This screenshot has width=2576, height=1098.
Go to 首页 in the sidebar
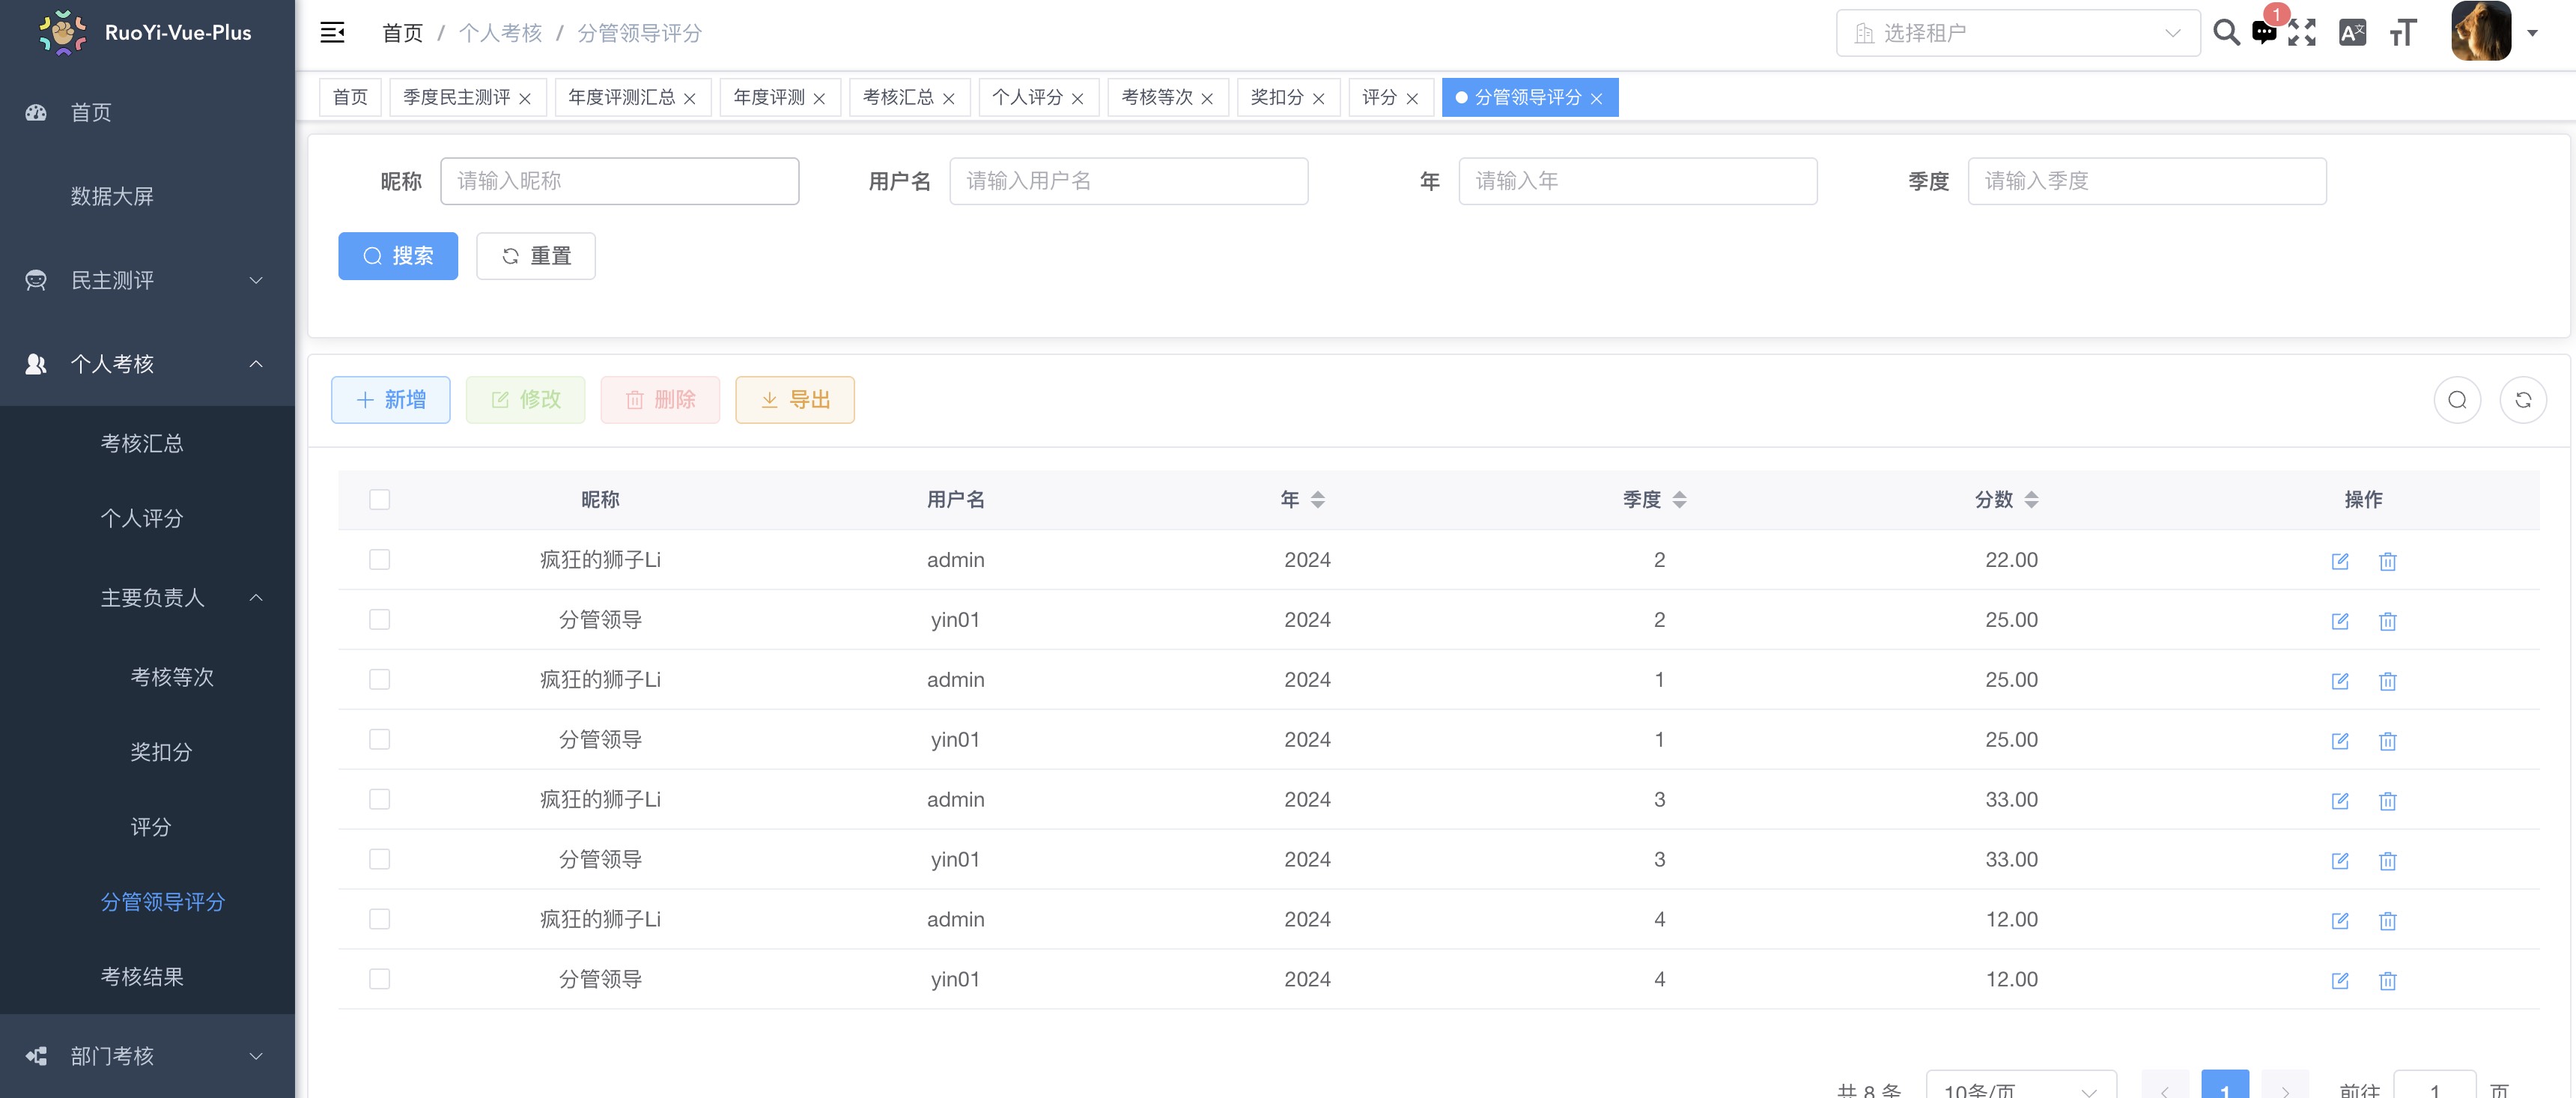147,112
